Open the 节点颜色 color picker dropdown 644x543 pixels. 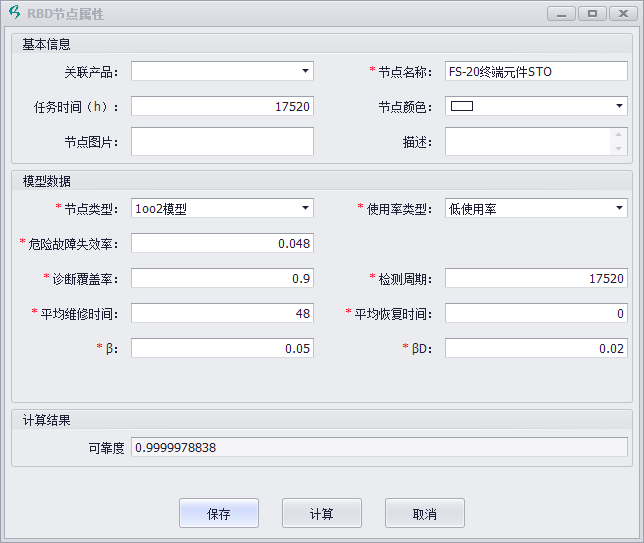(619, 106)
